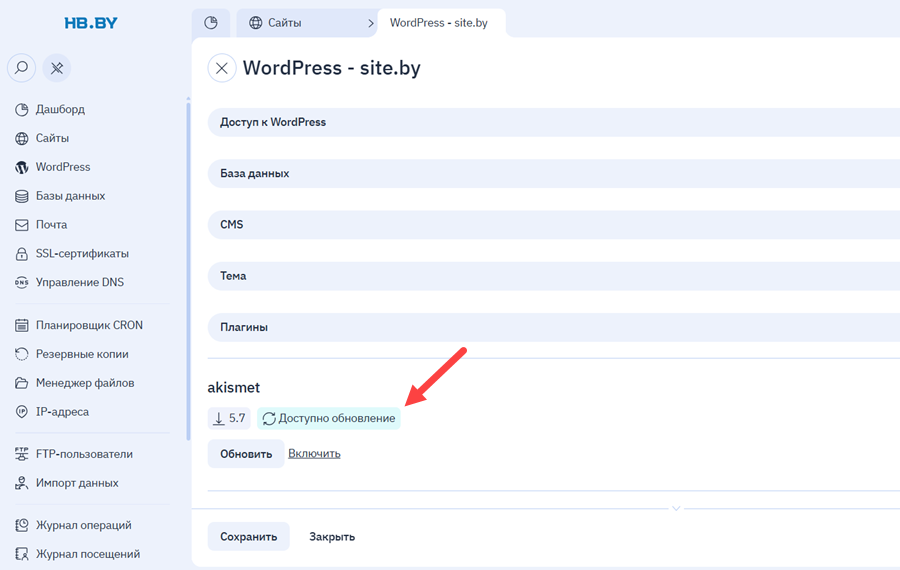This screenshot has height=570, width=900.
Task: Click the small chevron above Сохранить bar
Action: (x=676, y=509)
